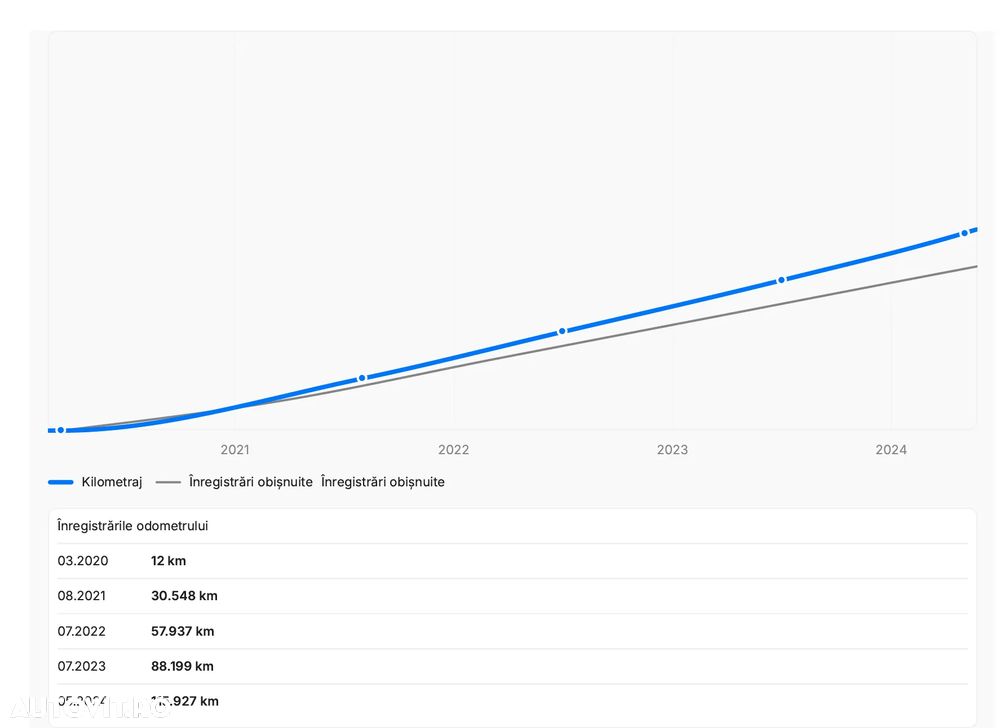1000x728 pixels.
Task: Toggle Înregistrări obișnuite legend beside gray line
Action: click(x=250, y=482)
